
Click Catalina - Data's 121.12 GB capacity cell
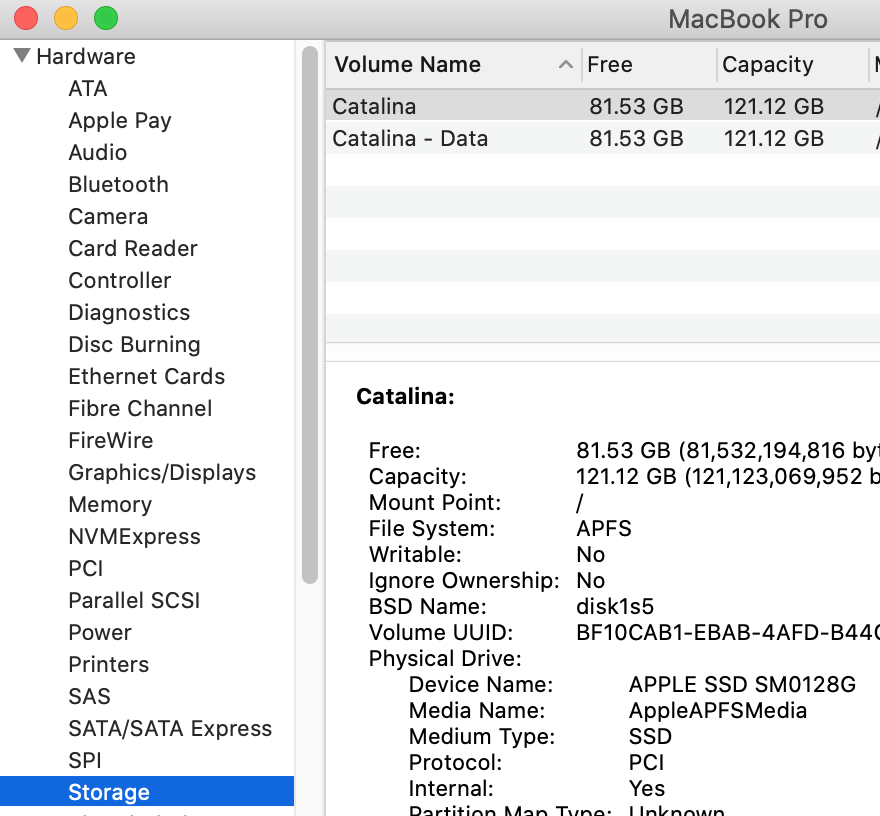click(773, 138)
